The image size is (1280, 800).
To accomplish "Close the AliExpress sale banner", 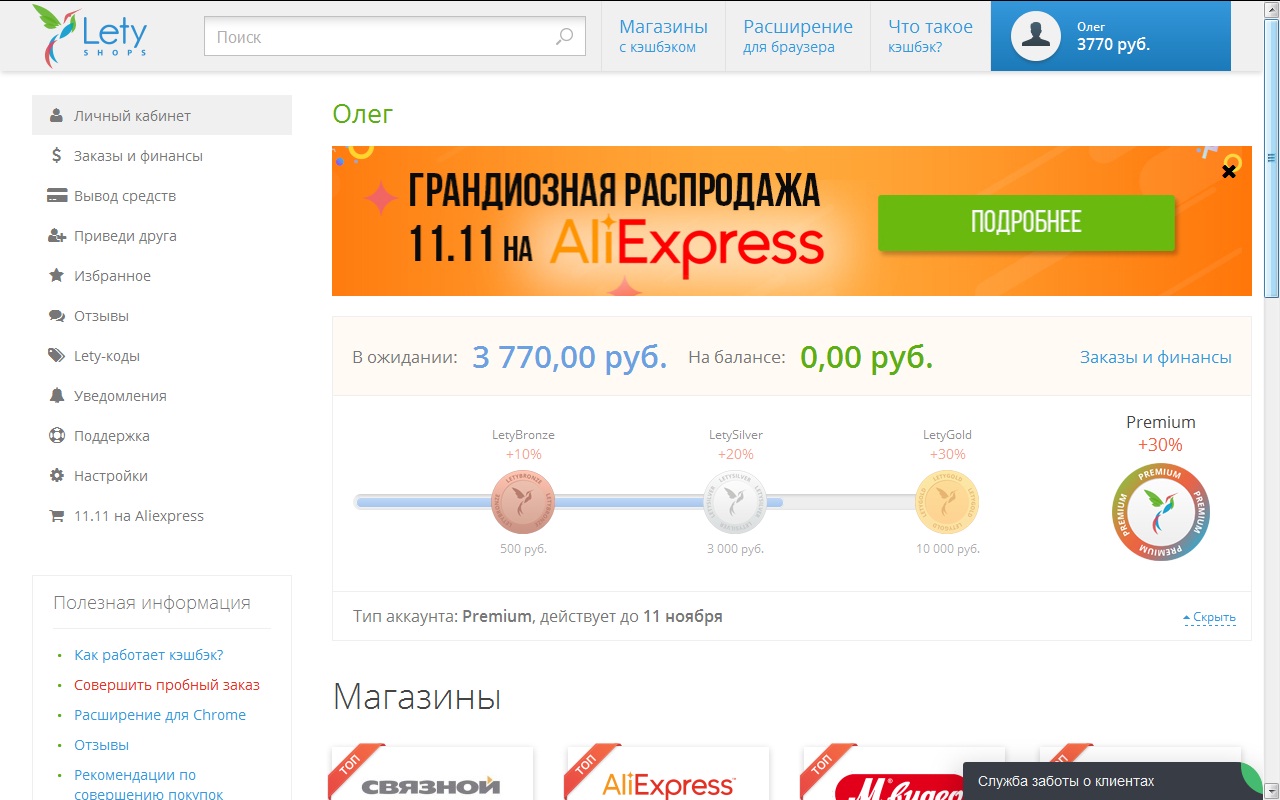I will coord(1229,171).
